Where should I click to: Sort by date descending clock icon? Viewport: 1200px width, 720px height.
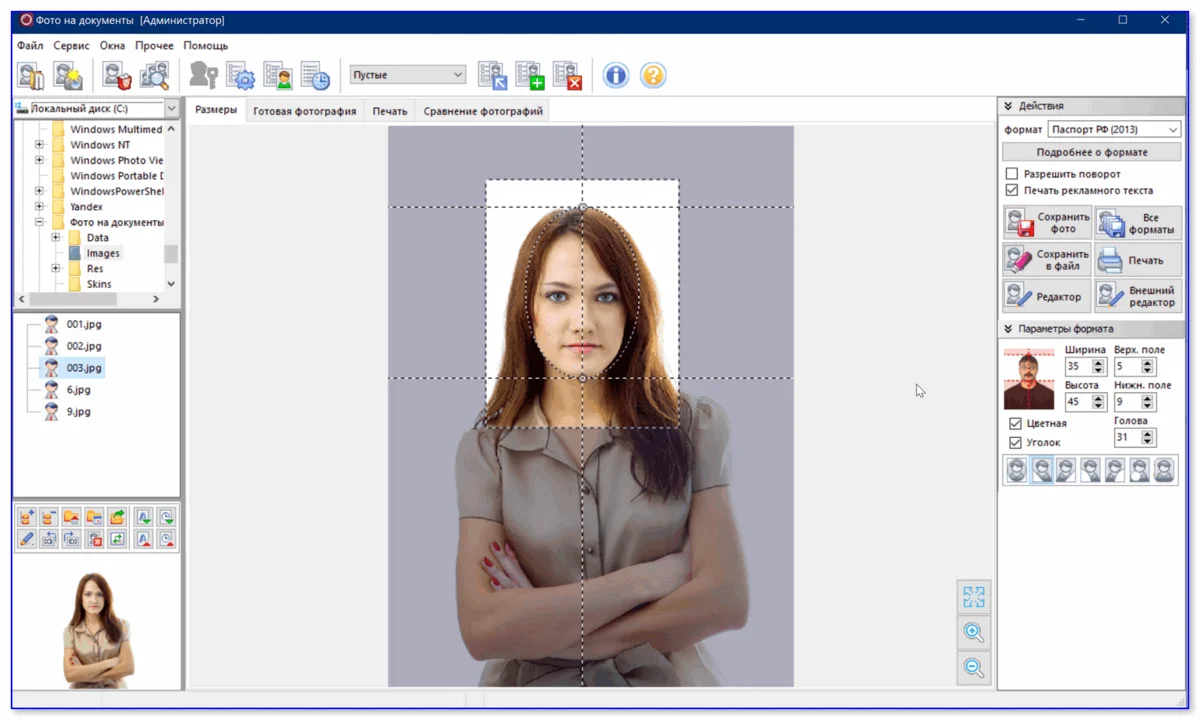tap(166, 539)
